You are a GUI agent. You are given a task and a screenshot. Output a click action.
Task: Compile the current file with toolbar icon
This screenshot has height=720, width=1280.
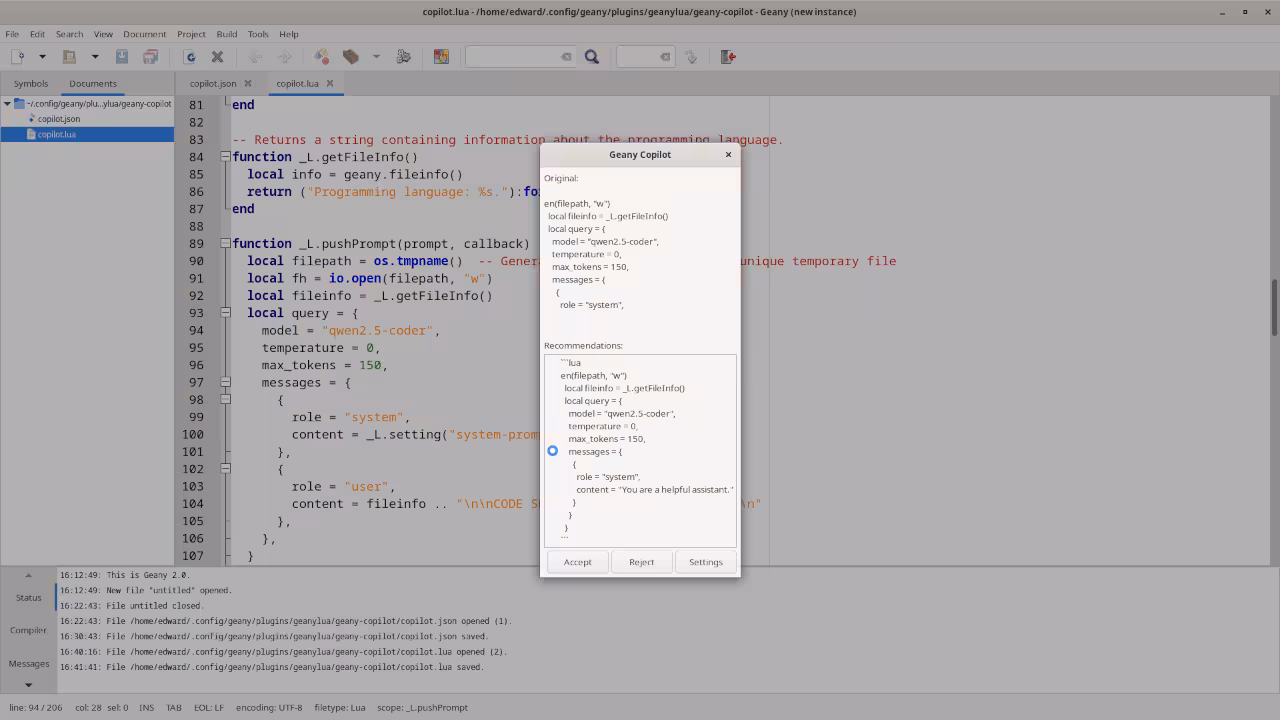[x=321, y=57]
